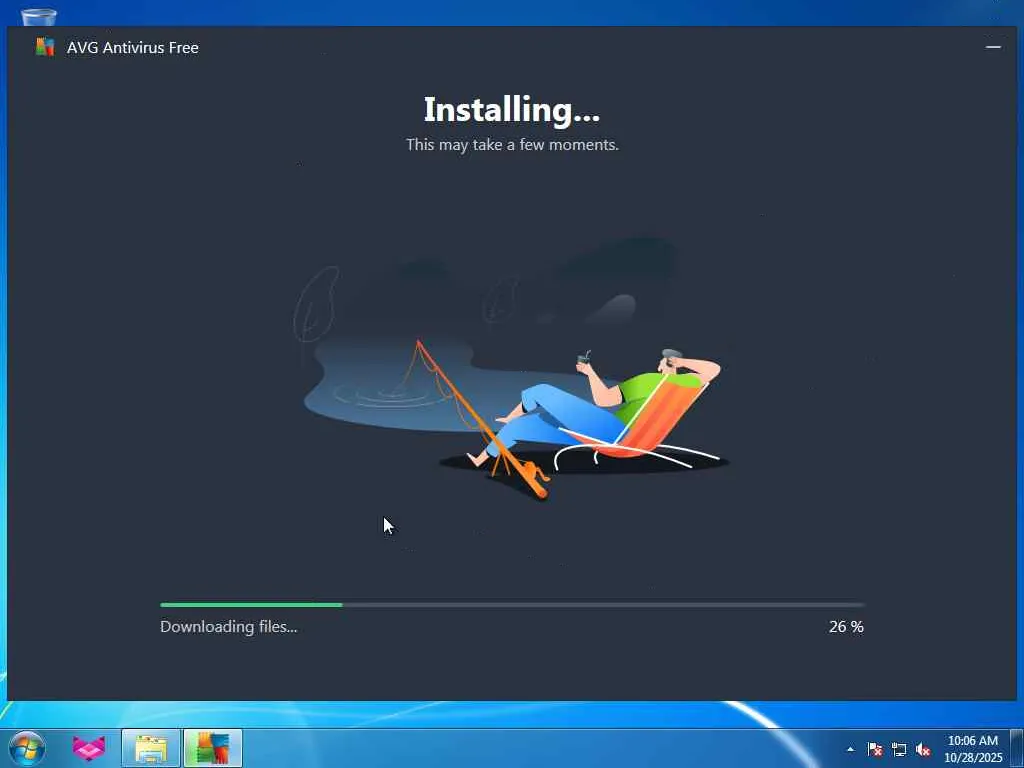Open the taskbar clock showing 10:06 AM

pyautogui.click(x=972, y=748)
